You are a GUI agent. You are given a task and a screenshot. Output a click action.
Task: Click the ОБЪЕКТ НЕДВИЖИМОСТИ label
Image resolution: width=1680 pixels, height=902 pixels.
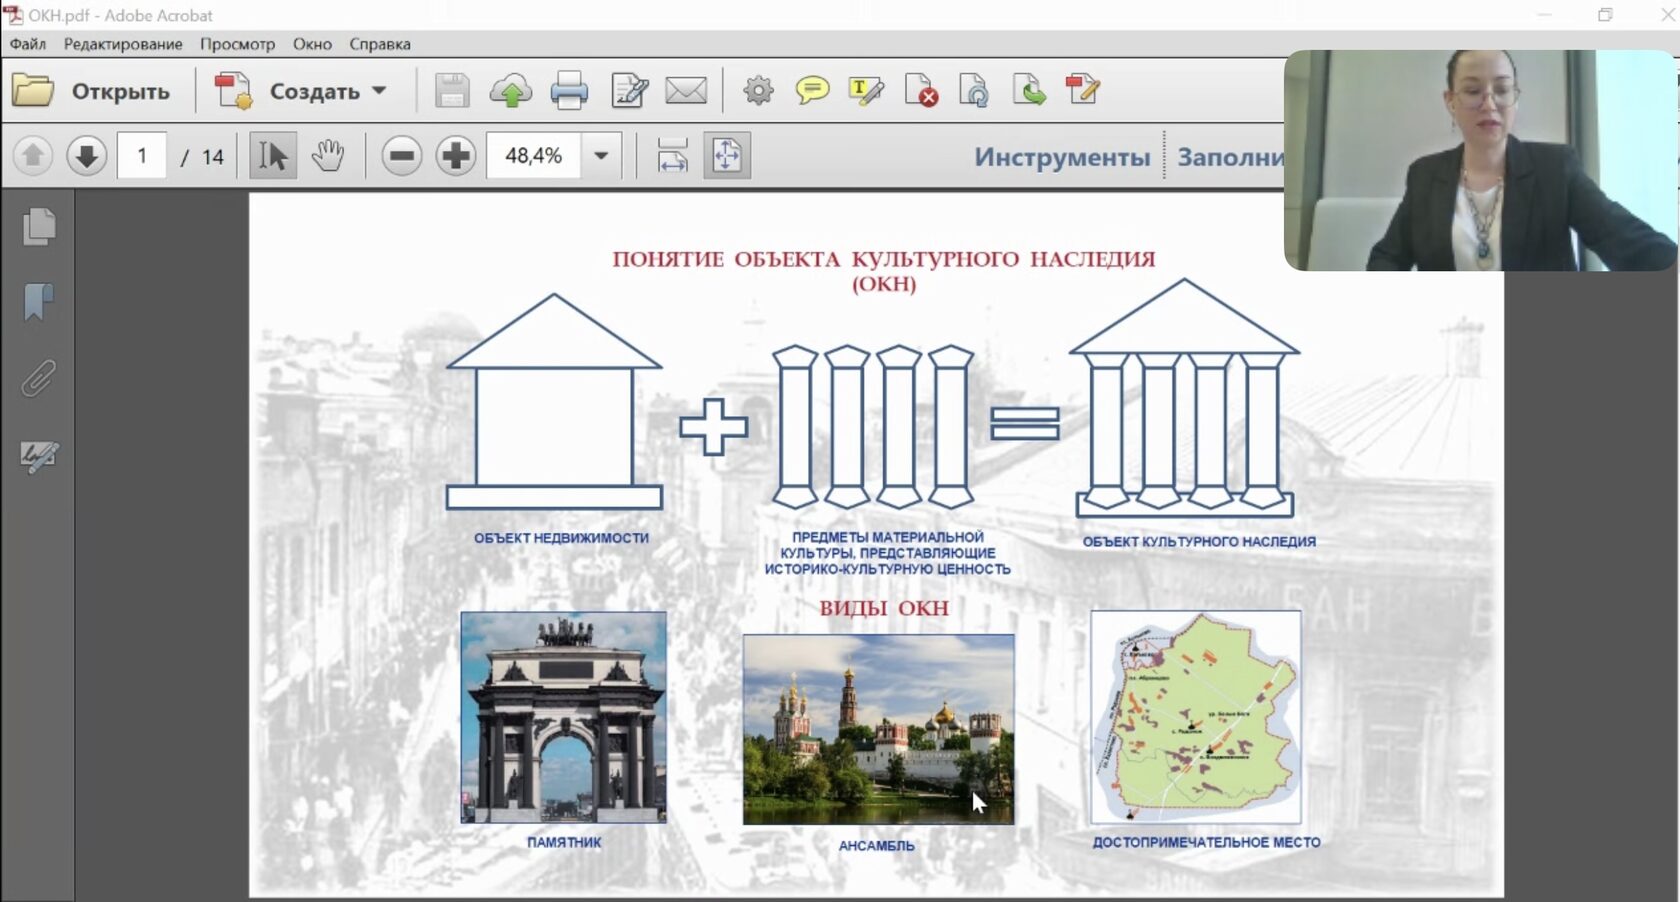pyautogui.click(x=561, y=538)
